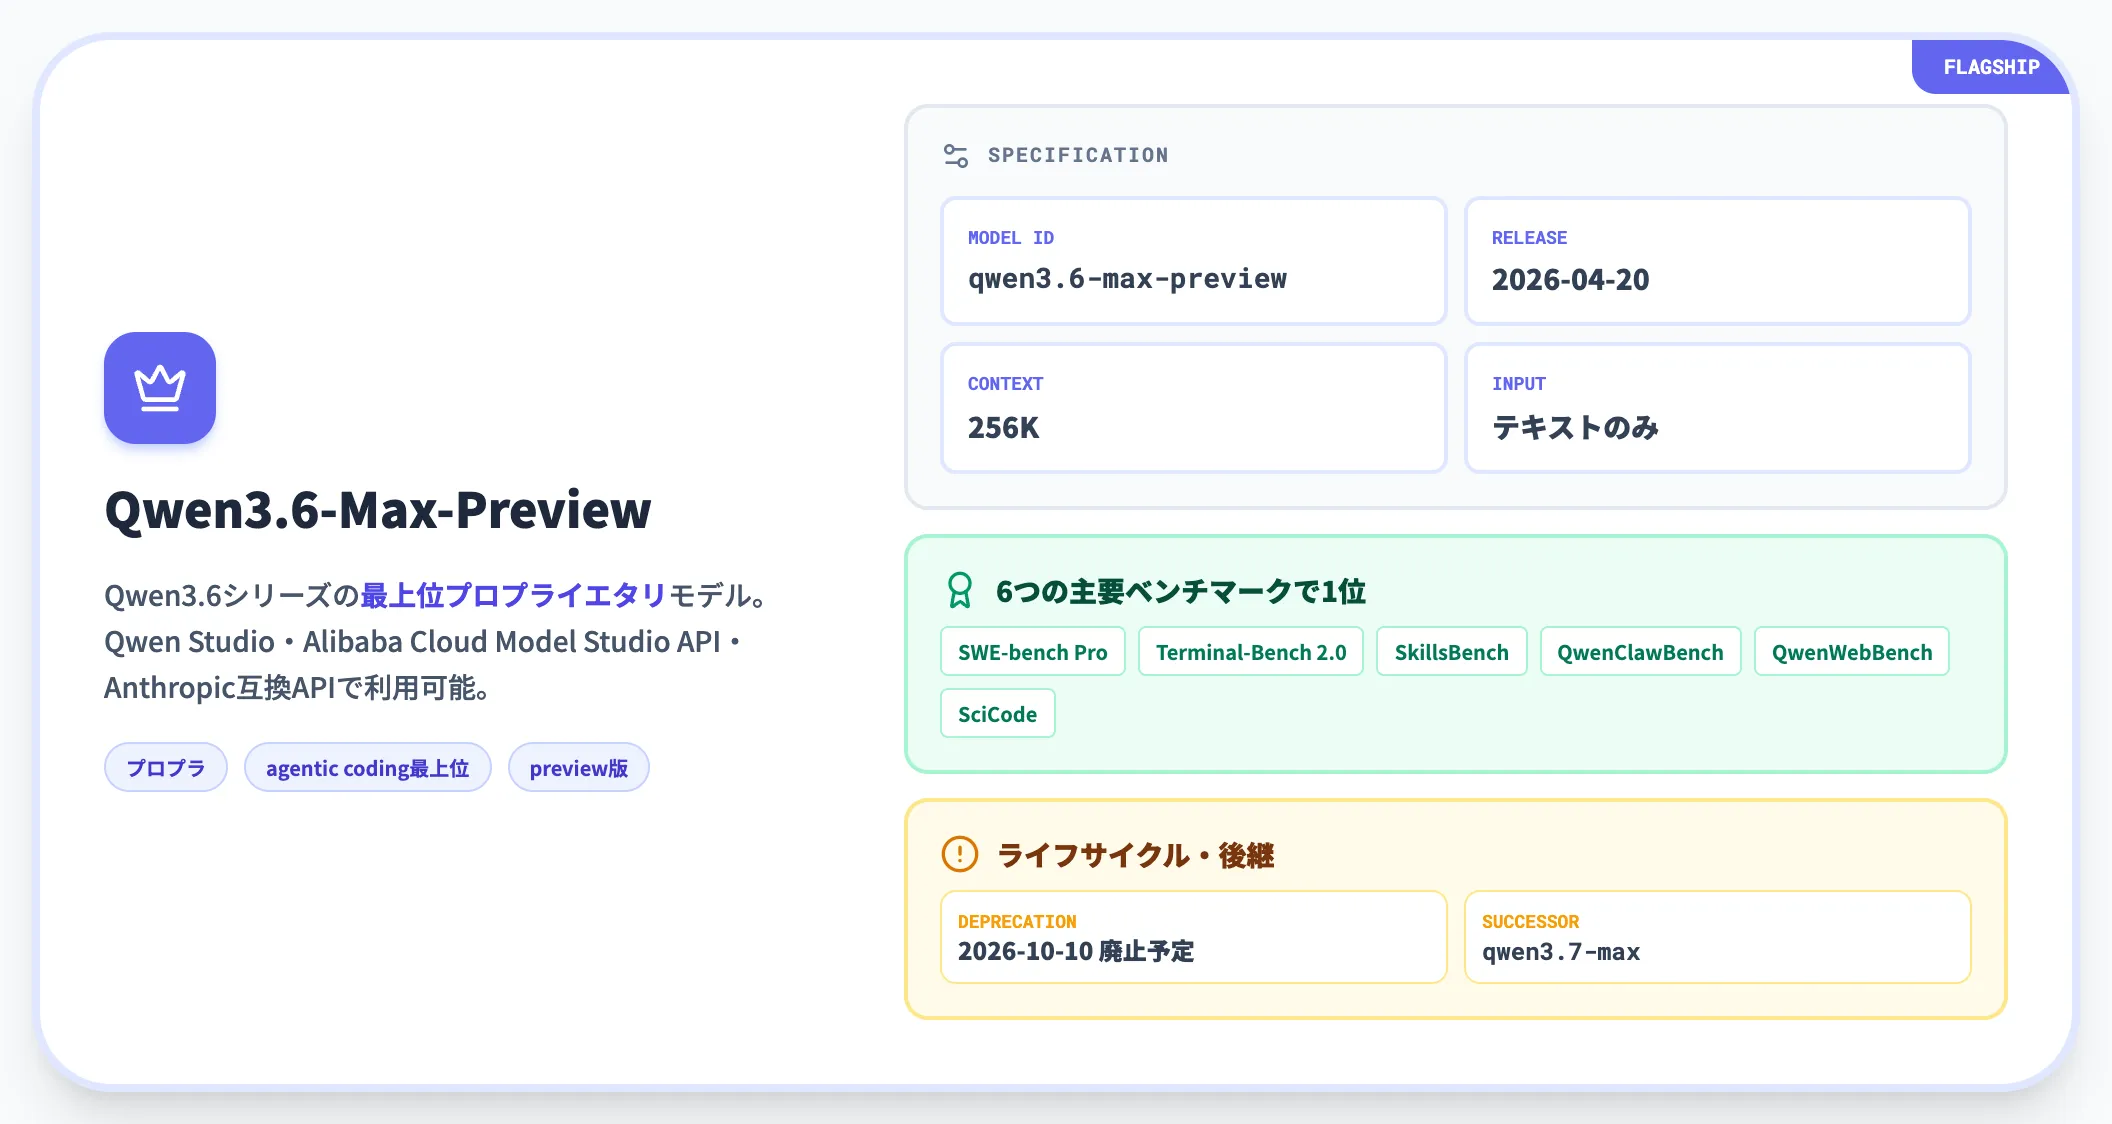This screenshot has width=2112, height=1124.
Task: Click the QwenClawBench chip
Action: 1641,652
